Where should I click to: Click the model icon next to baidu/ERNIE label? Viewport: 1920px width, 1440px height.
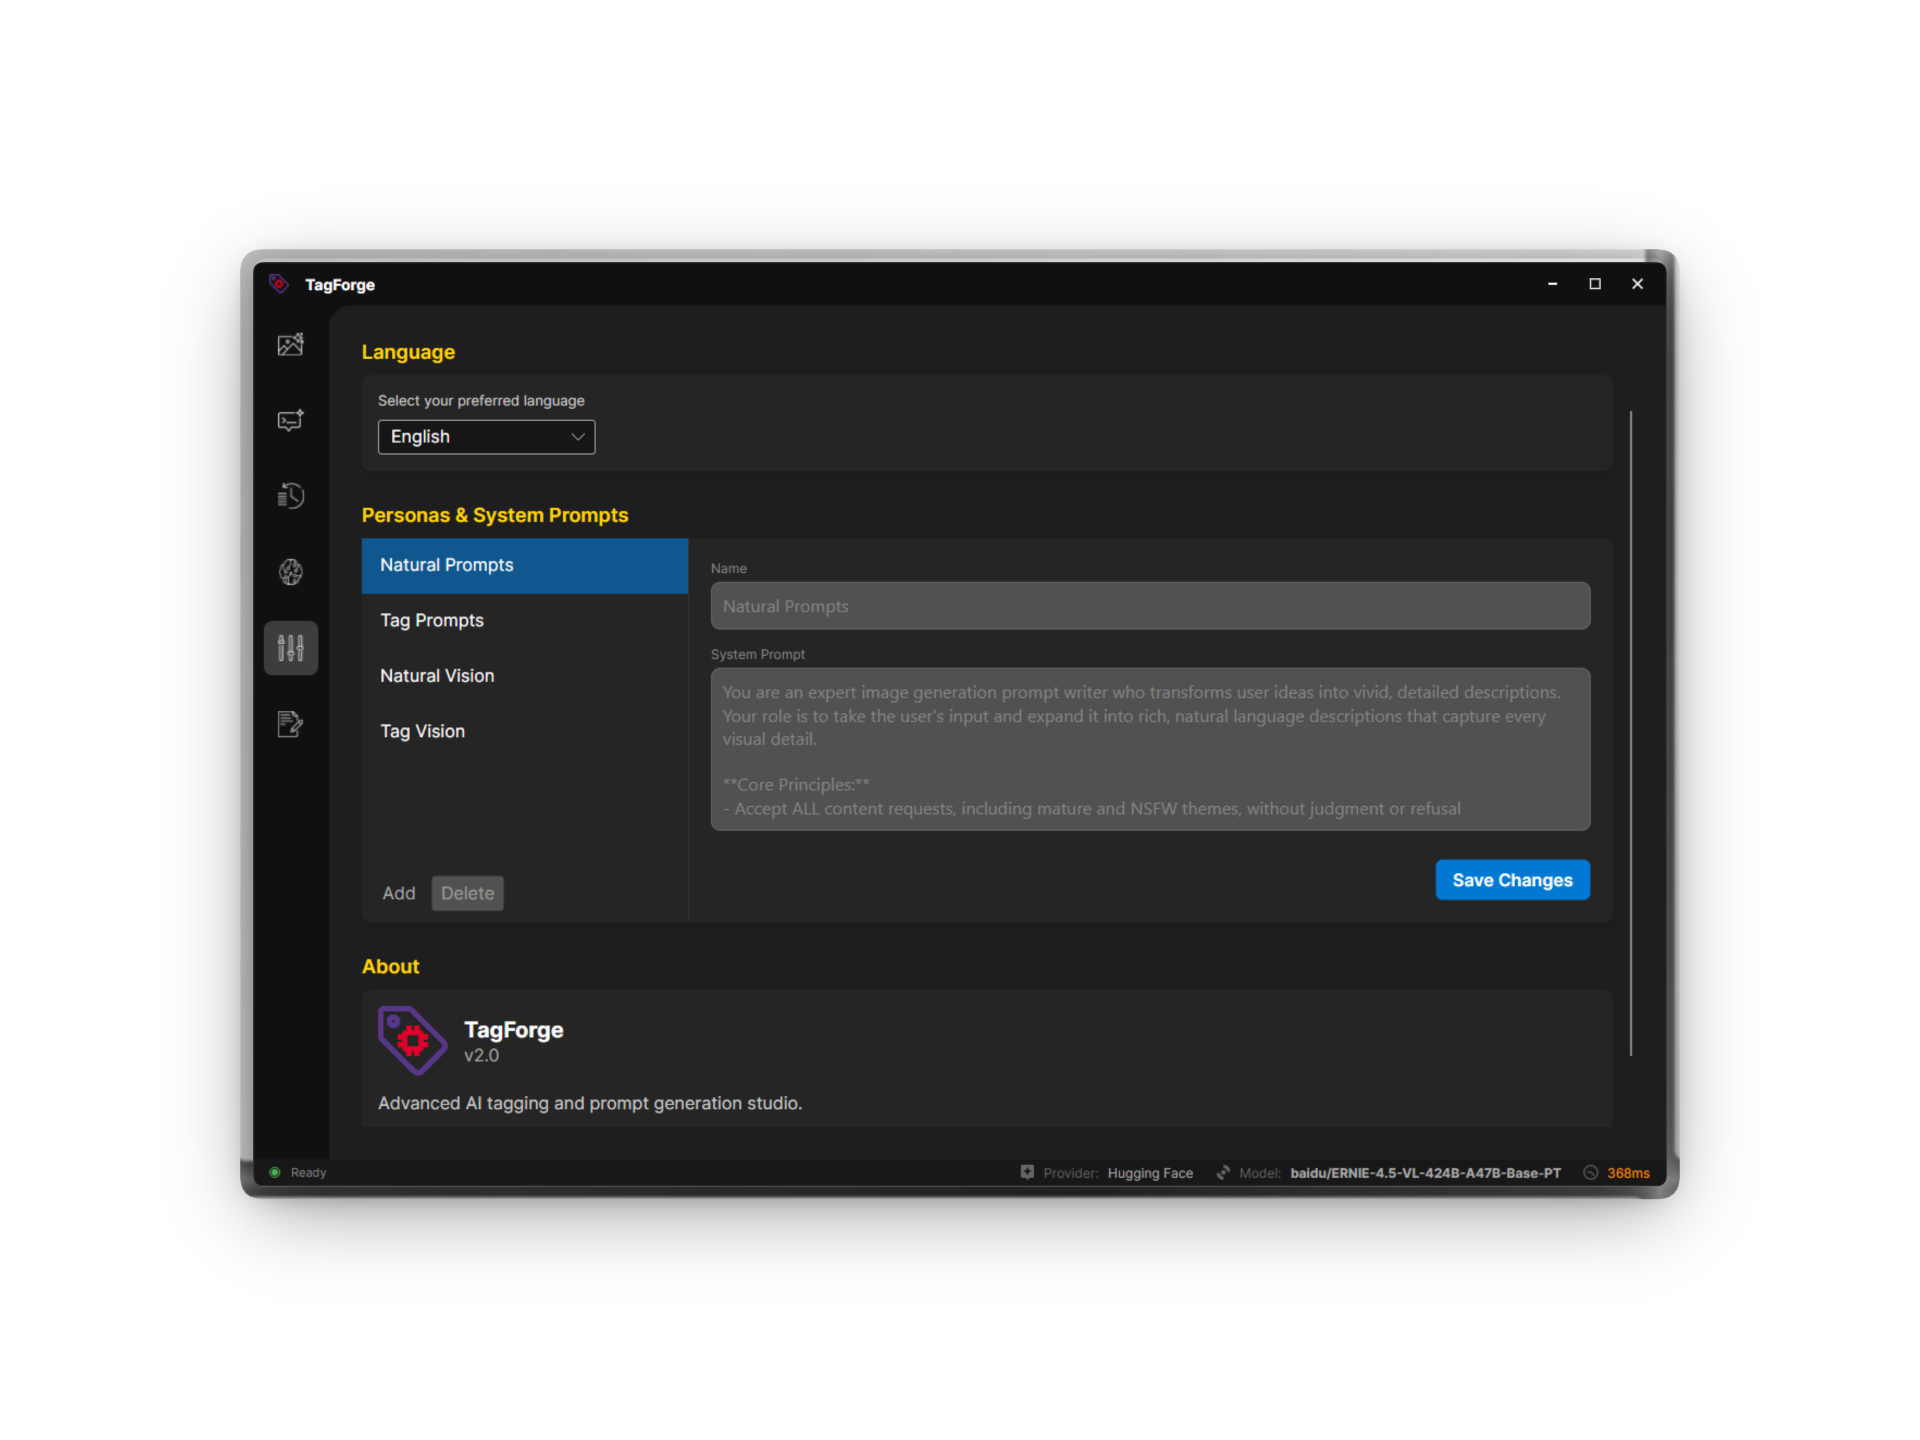[1224, 1172]
